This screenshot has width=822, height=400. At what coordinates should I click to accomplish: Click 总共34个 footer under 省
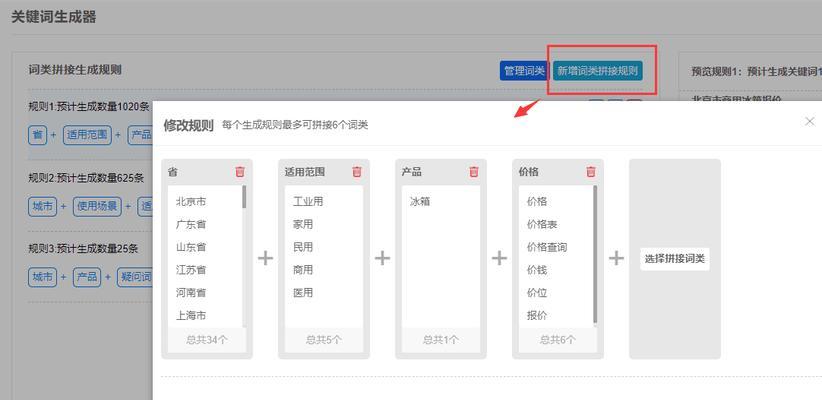[207, 340]
